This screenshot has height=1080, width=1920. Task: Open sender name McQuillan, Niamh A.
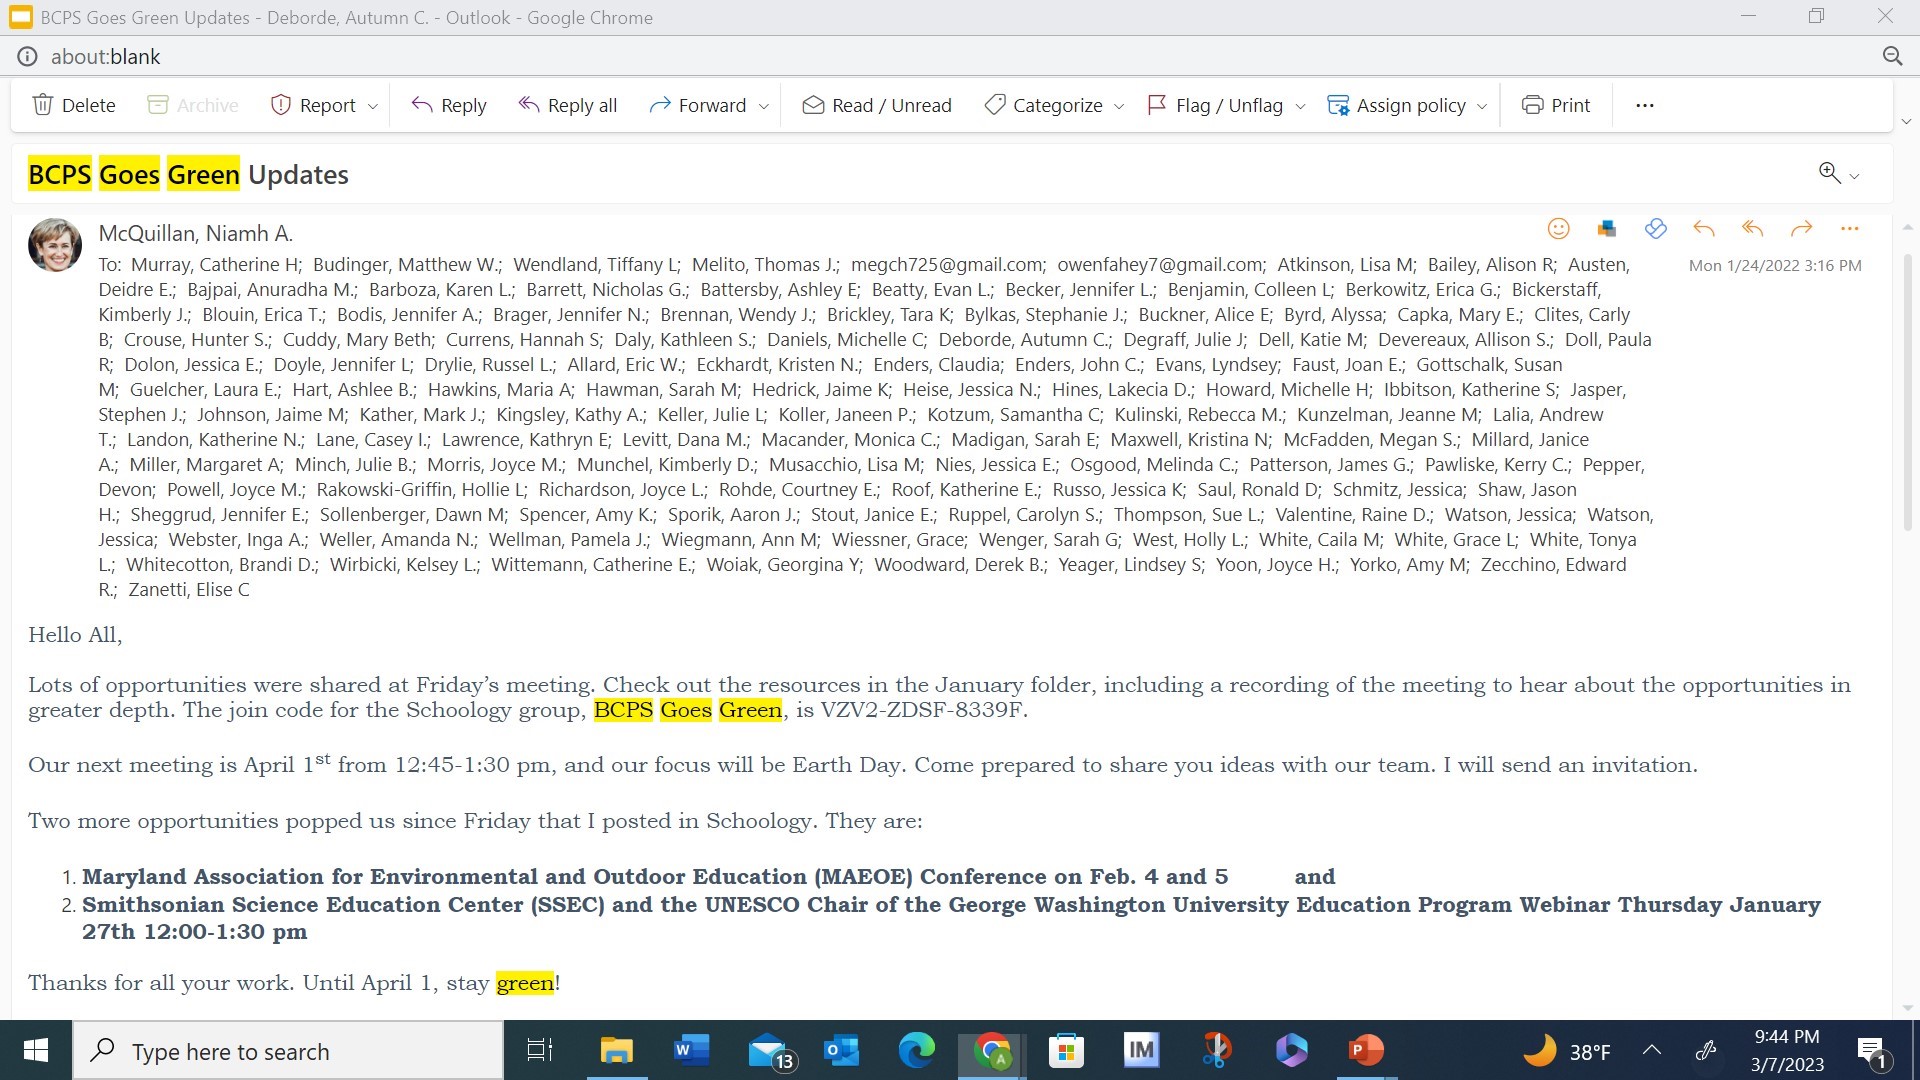(x=195, y=233)
